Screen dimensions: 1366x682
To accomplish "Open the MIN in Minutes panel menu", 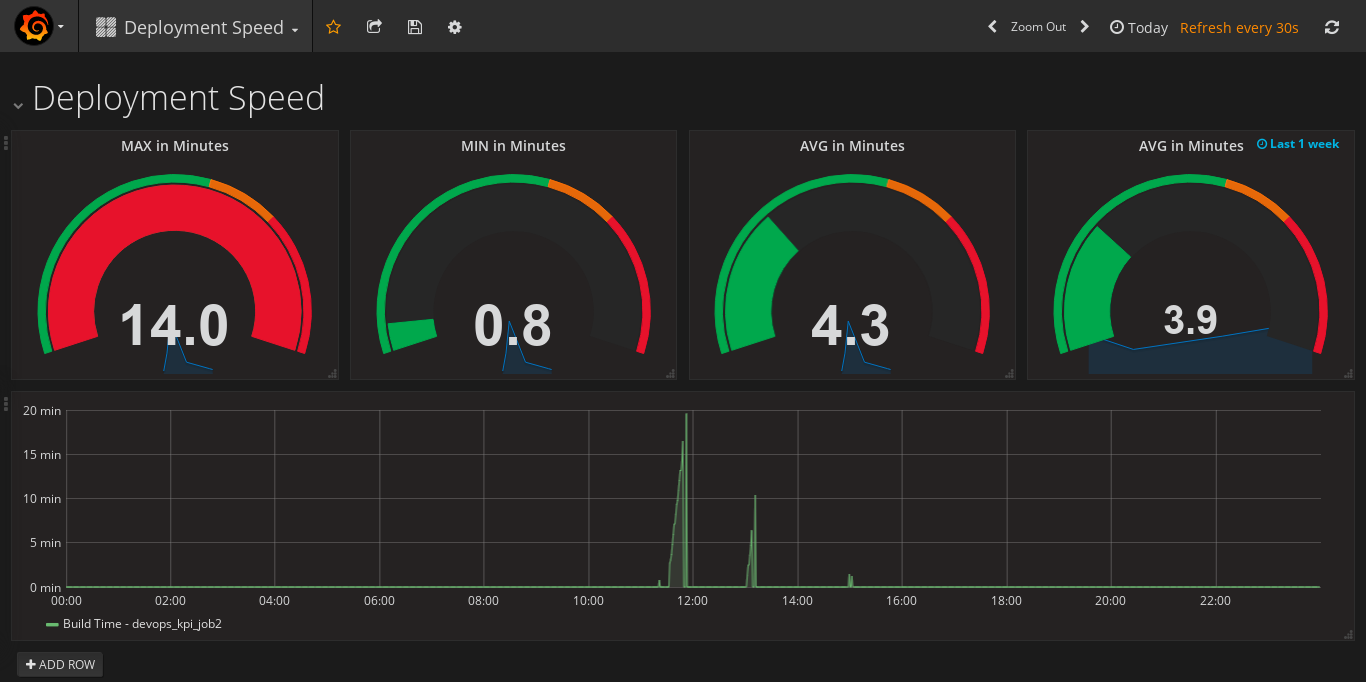I will (513, 146).
